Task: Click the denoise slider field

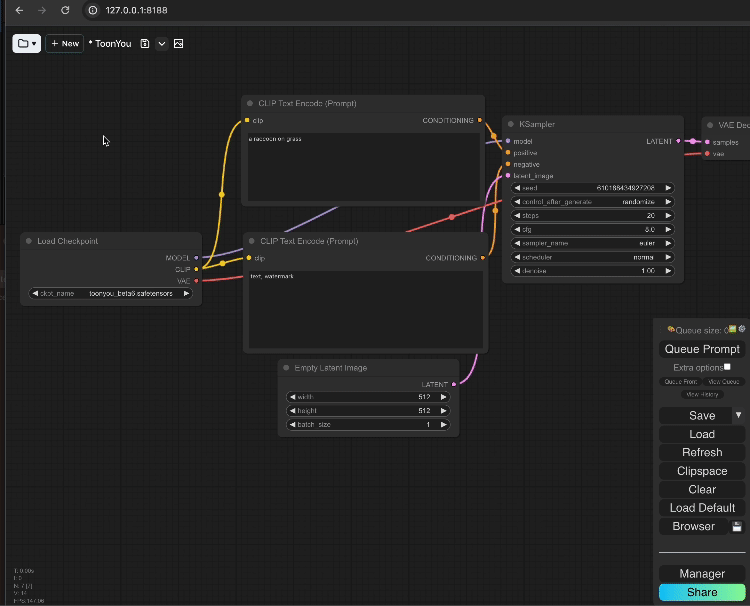Action: point(592,271)
